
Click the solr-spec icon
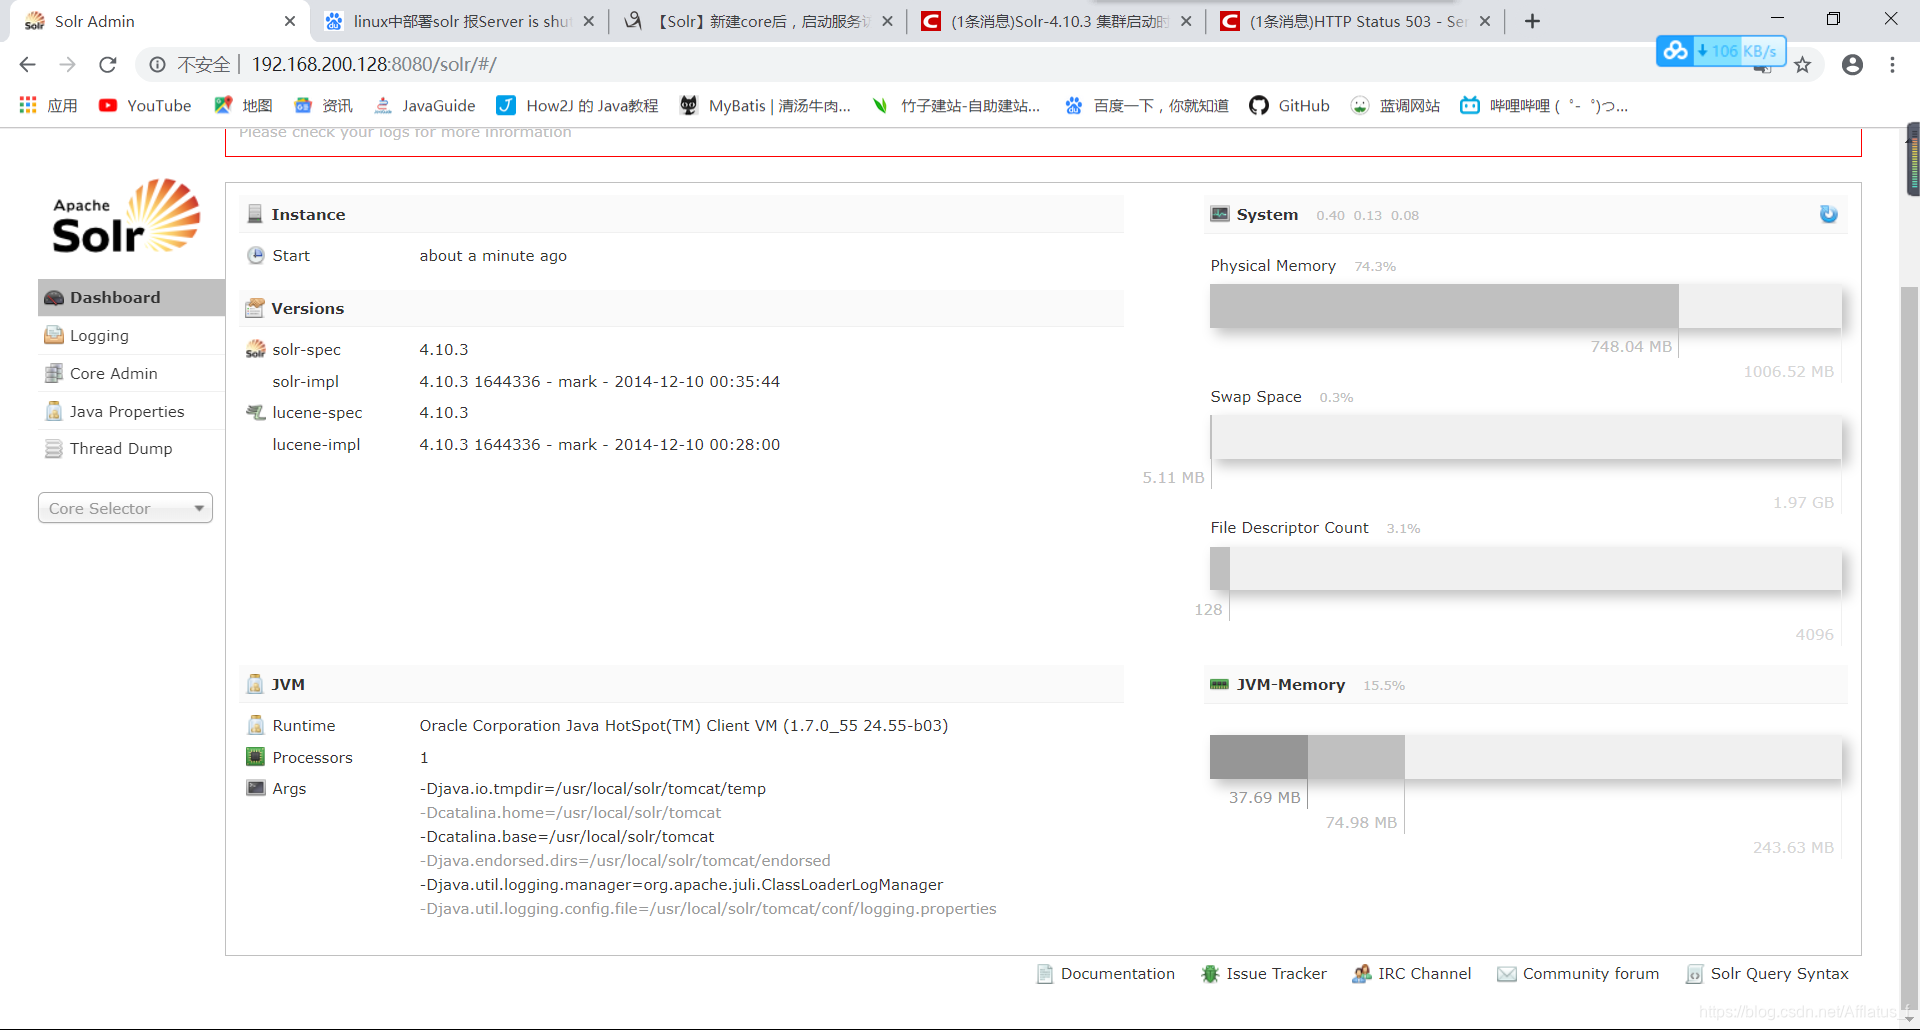[256, 349]
